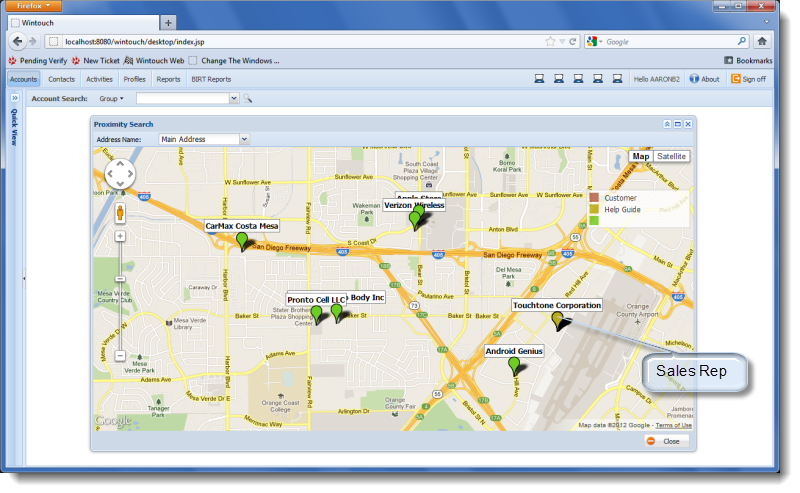This screenshot has width=800, height=493.
Task: Open the Account Search combo arrow
Action: (x=234, y=98)
